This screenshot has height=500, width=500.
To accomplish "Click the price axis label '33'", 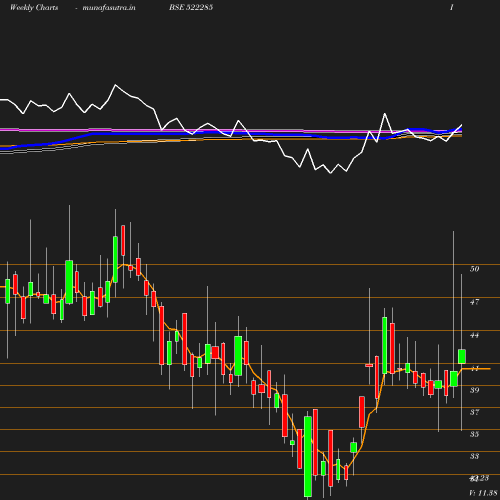I will [474, 456].
